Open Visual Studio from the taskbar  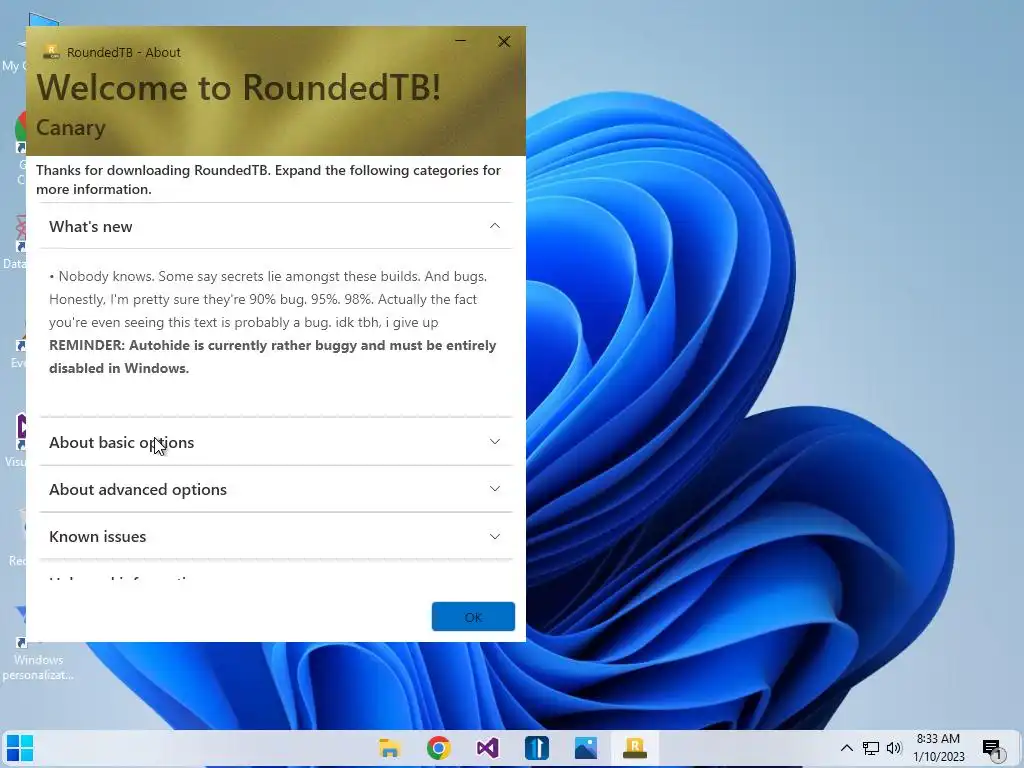(487, 748)
